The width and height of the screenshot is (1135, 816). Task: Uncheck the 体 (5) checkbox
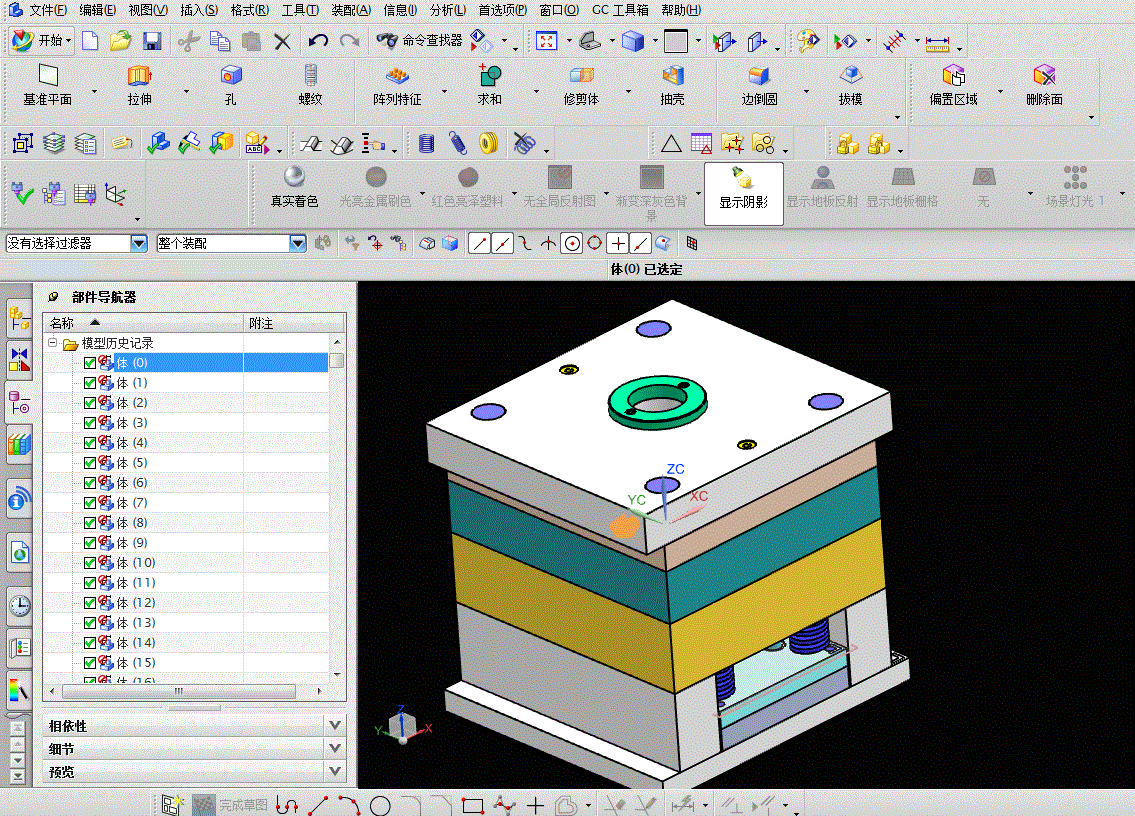[90, 463]
